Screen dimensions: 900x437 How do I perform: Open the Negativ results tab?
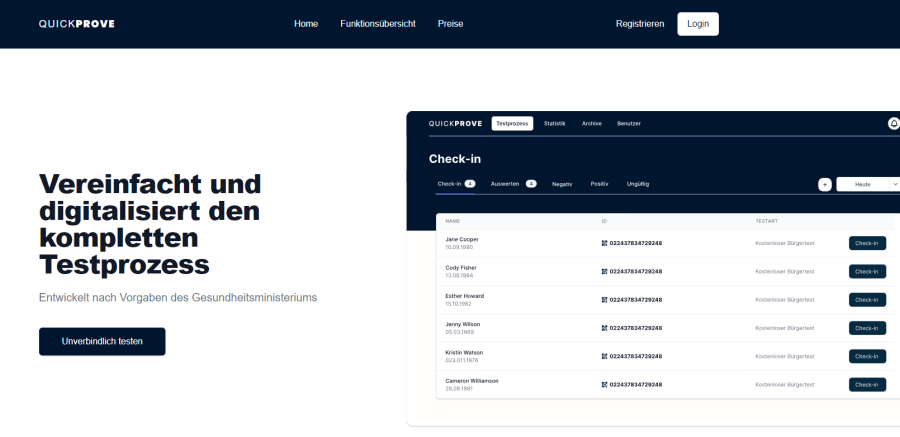point(562,184)
